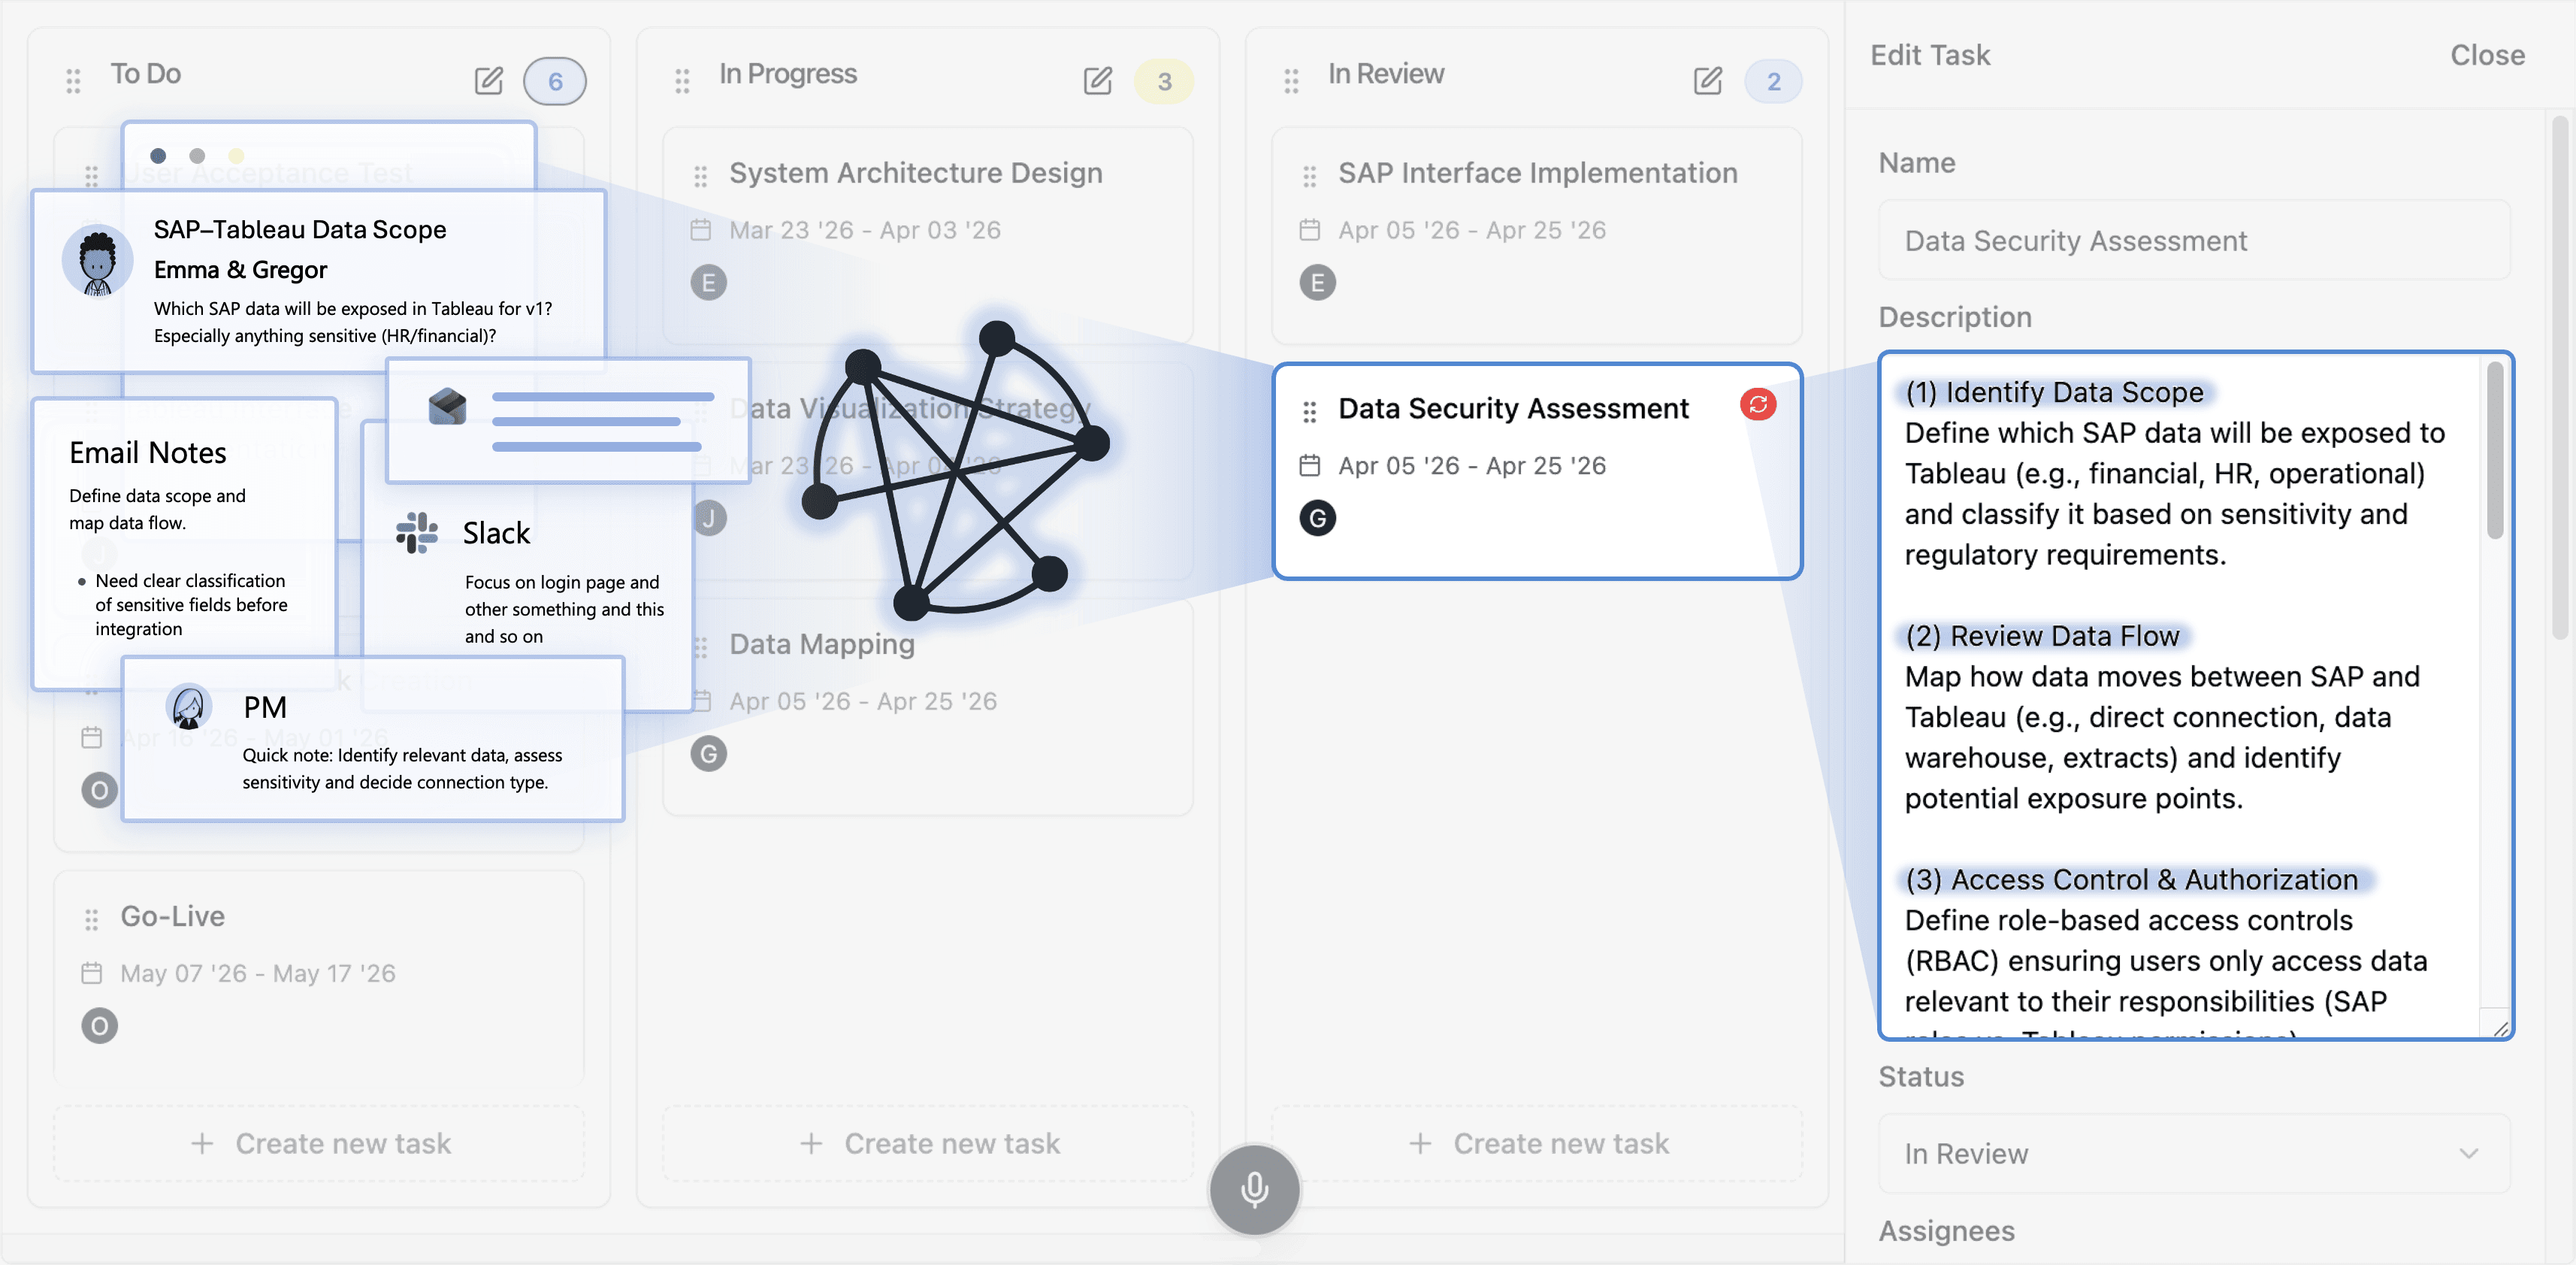Viewport: 2576px width, 1265px height.
Task: Click the edit pencil icon in To Do header
Action: [489, 81]
